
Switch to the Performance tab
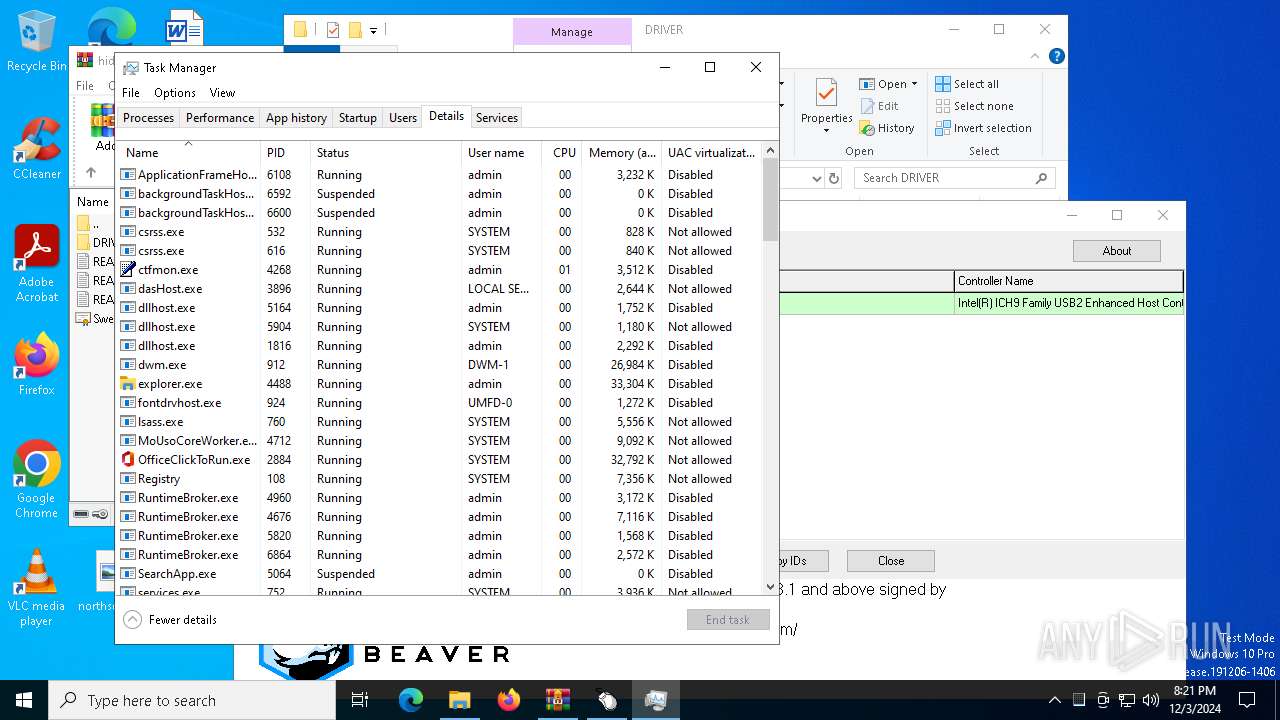pyautogui.click(x=220, y=118)
